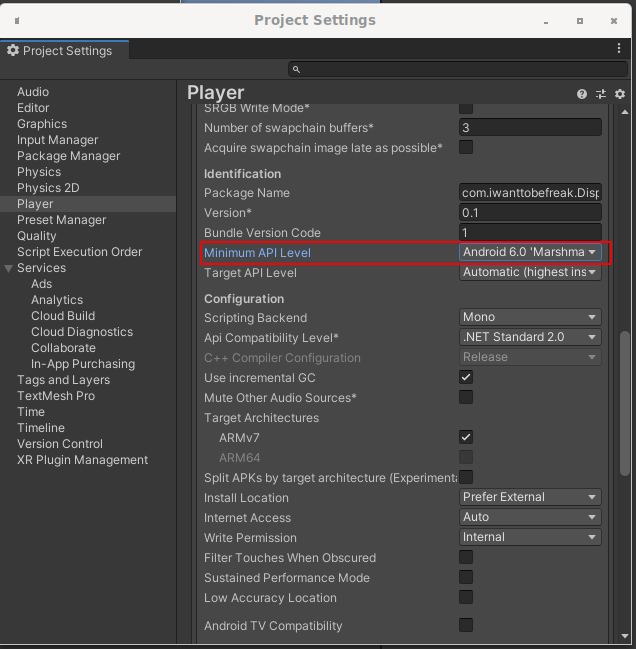Enable Android TV Compatibility
Viewport: 636px width, 649px height.
click(466, 625)
